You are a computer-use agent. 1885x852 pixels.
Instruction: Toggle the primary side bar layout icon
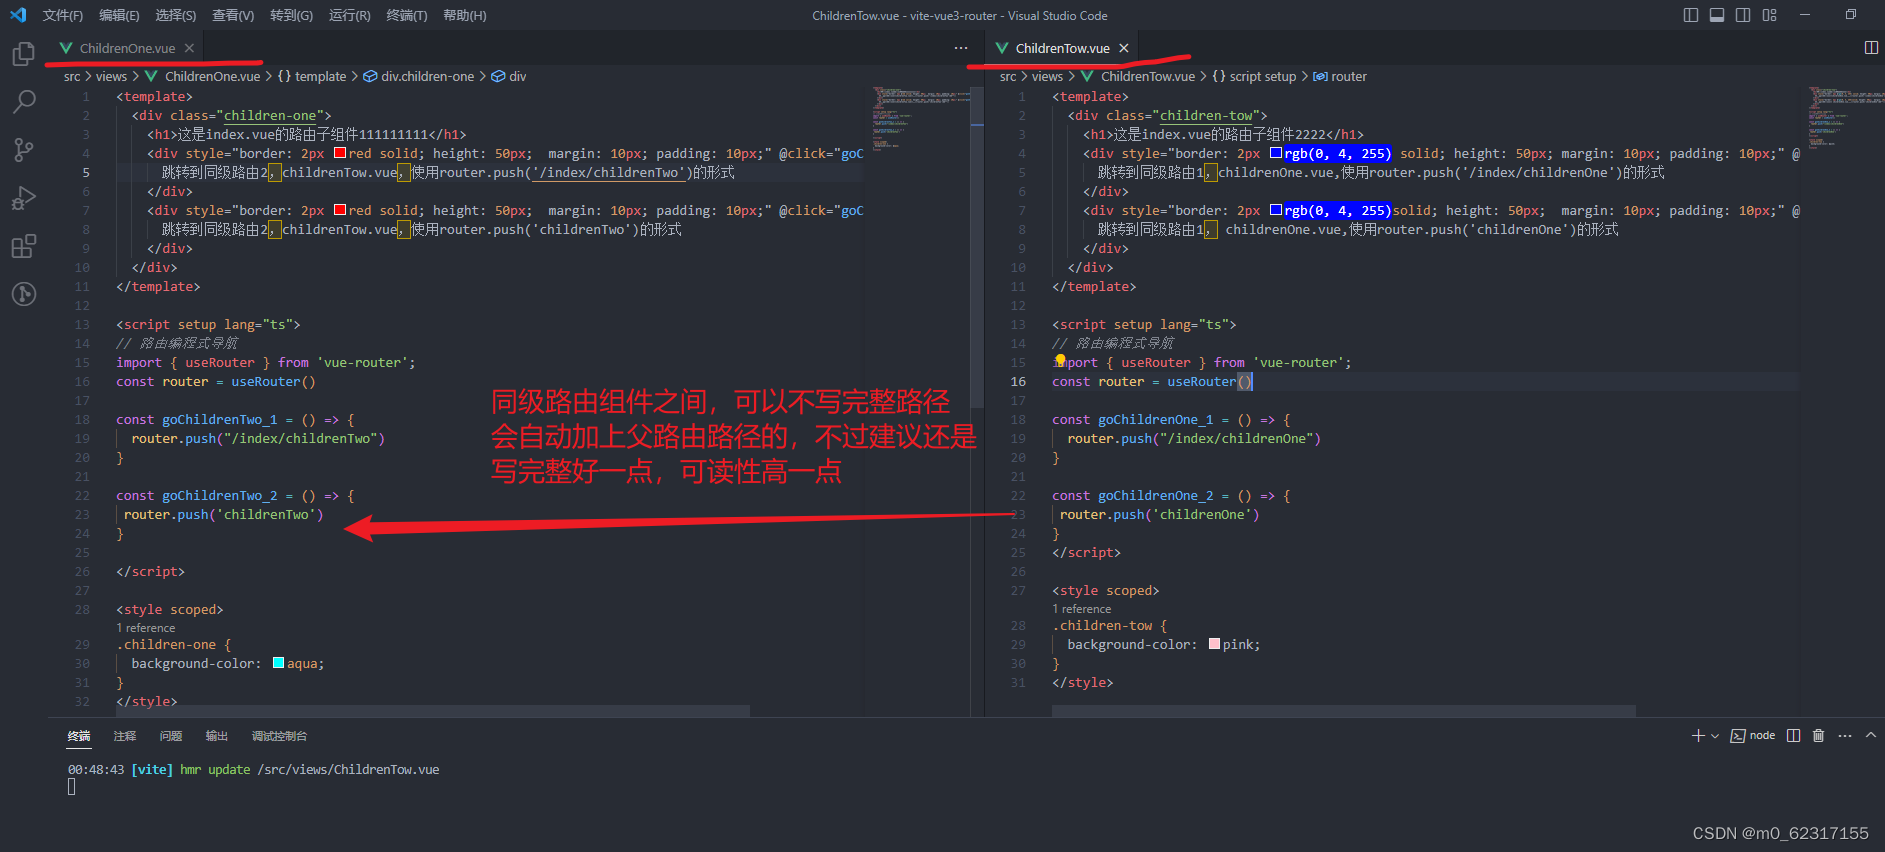[x=1691, y=15]
